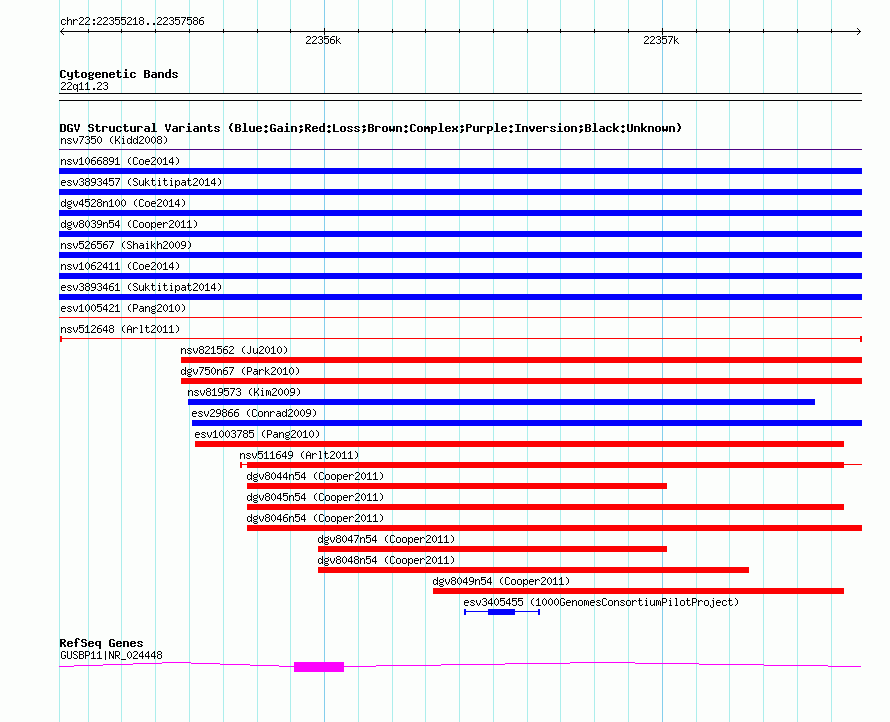Image resolution: width=890 pixels, height=722 pixels.
Task: Click the red bar under dgv8048n54
Action: [x=533, y=570]
